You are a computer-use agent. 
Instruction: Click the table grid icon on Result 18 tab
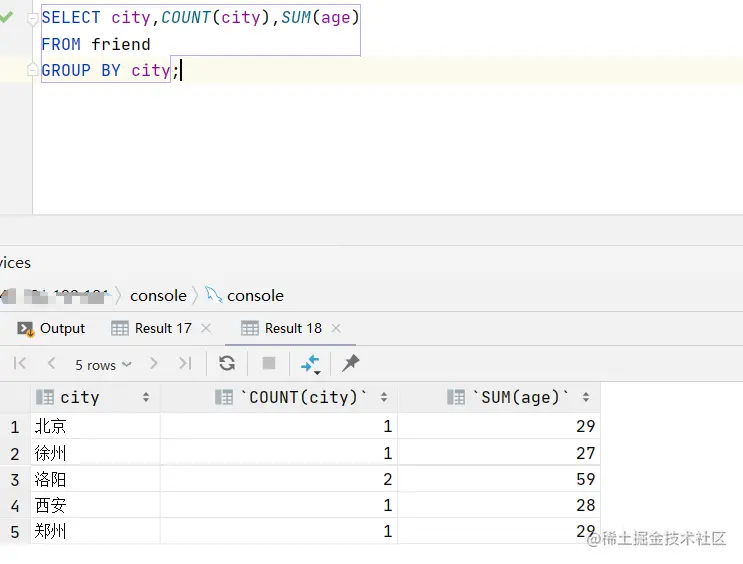tap(250, 328)
